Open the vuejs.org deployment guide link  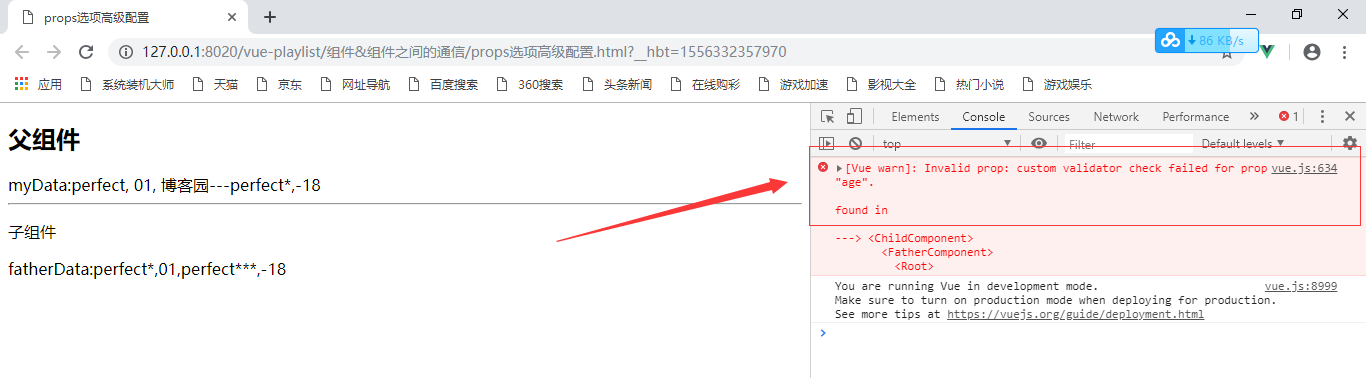coord(1075,314)
